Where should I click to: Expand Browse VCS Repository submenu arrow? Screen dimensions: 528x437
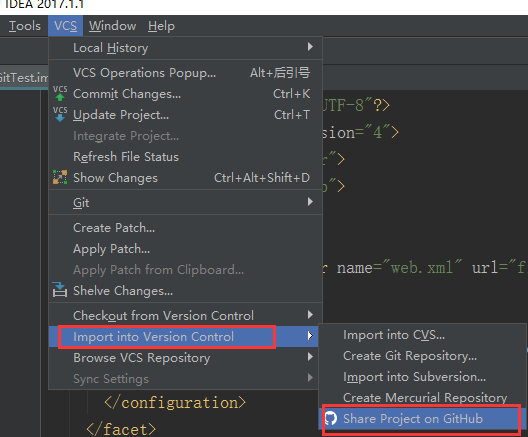coord(310,357)
